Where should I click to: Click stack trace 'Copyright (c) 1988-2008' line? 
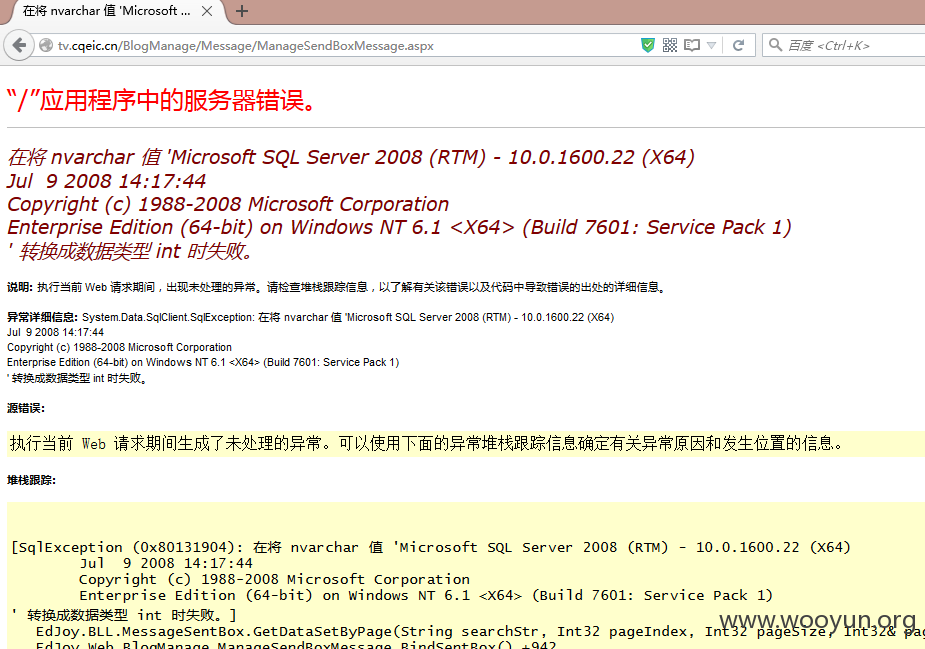(x=274, y=579)
